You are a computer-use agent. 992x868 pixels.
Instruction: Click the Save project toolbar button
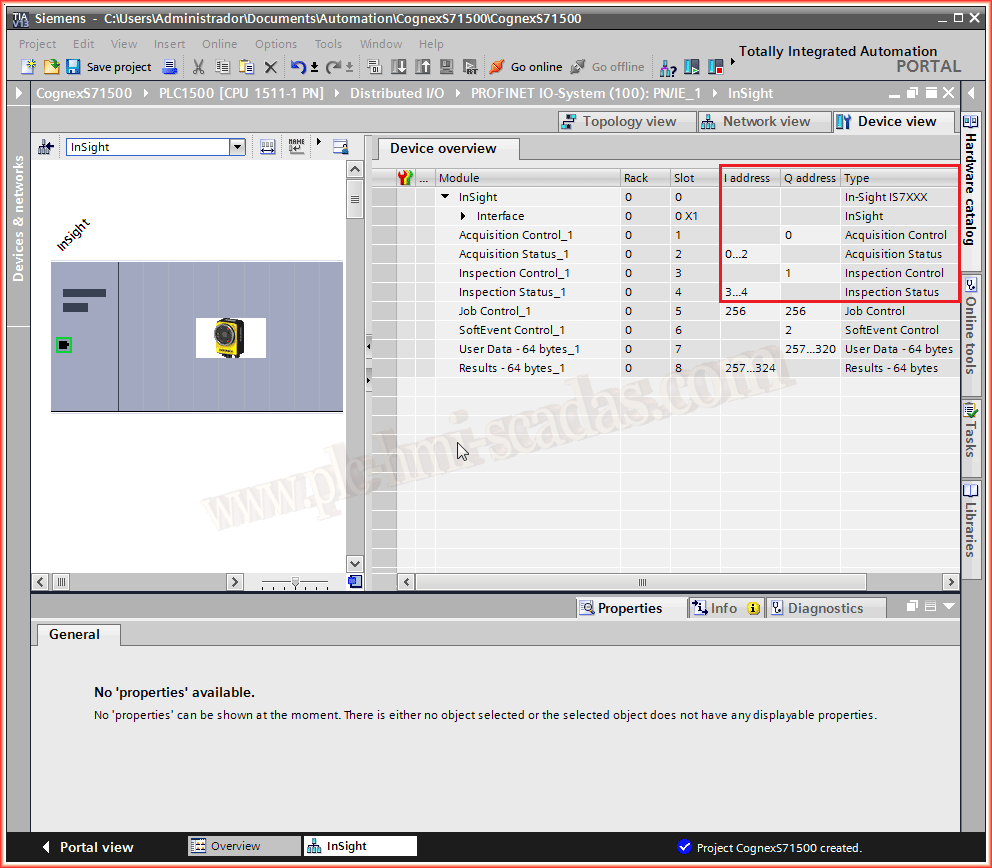108,67
